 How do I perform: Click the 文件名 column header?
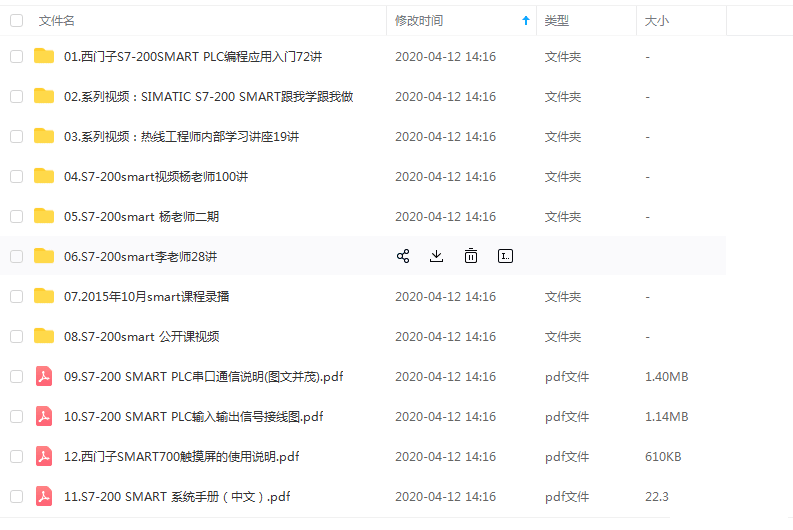click(57, 20)
